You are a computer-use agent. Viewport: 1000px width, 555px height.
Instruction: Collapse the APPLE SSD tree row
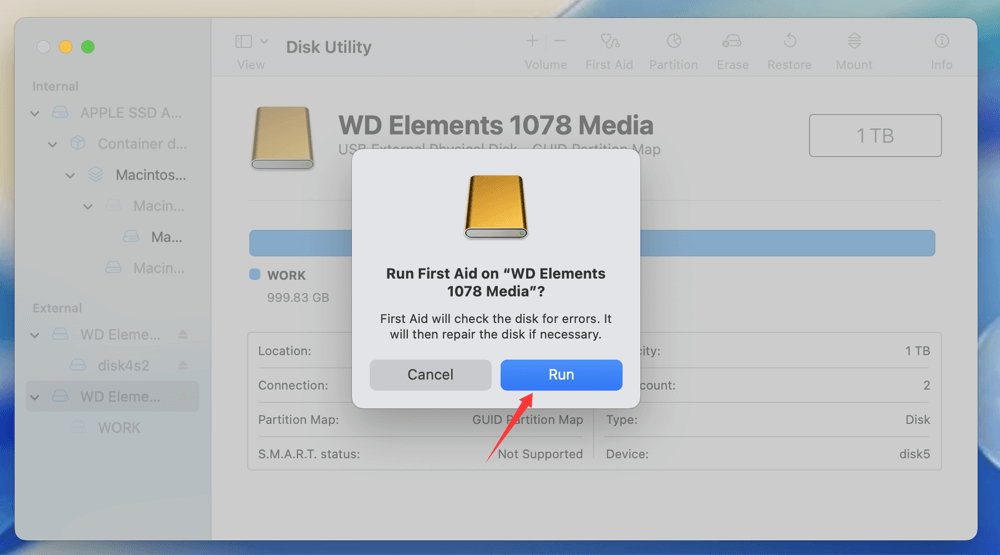pos(35,114)
